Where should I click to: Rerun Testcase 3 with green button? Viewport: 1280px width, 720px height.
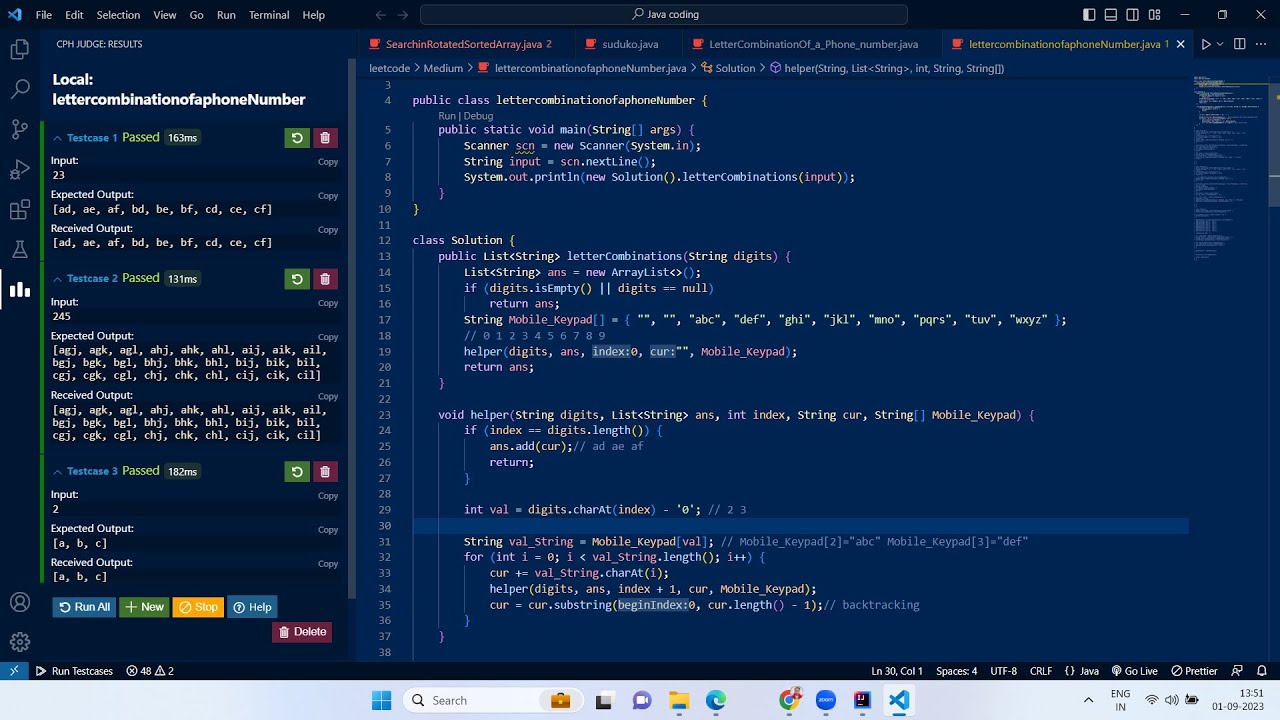pos(297,471)
